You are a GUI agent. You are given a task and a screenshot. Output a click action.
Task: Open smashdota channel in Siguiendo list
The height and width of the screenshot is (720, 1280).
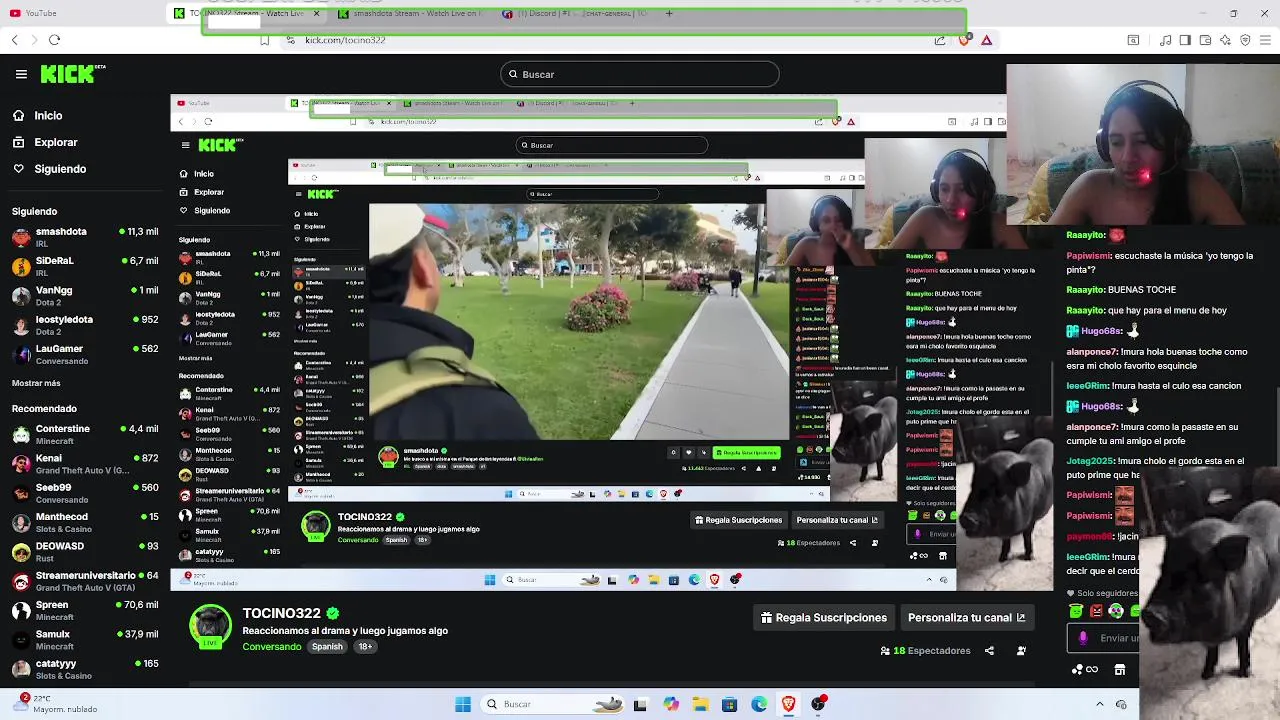click(x=85, y=237)
